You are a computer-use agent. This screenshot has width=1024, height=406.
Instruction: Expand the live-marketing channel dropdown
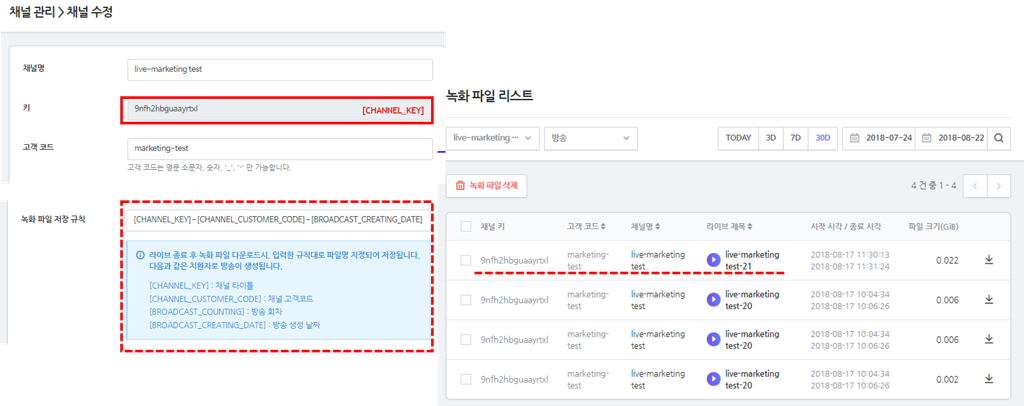[x=494, y=138]
